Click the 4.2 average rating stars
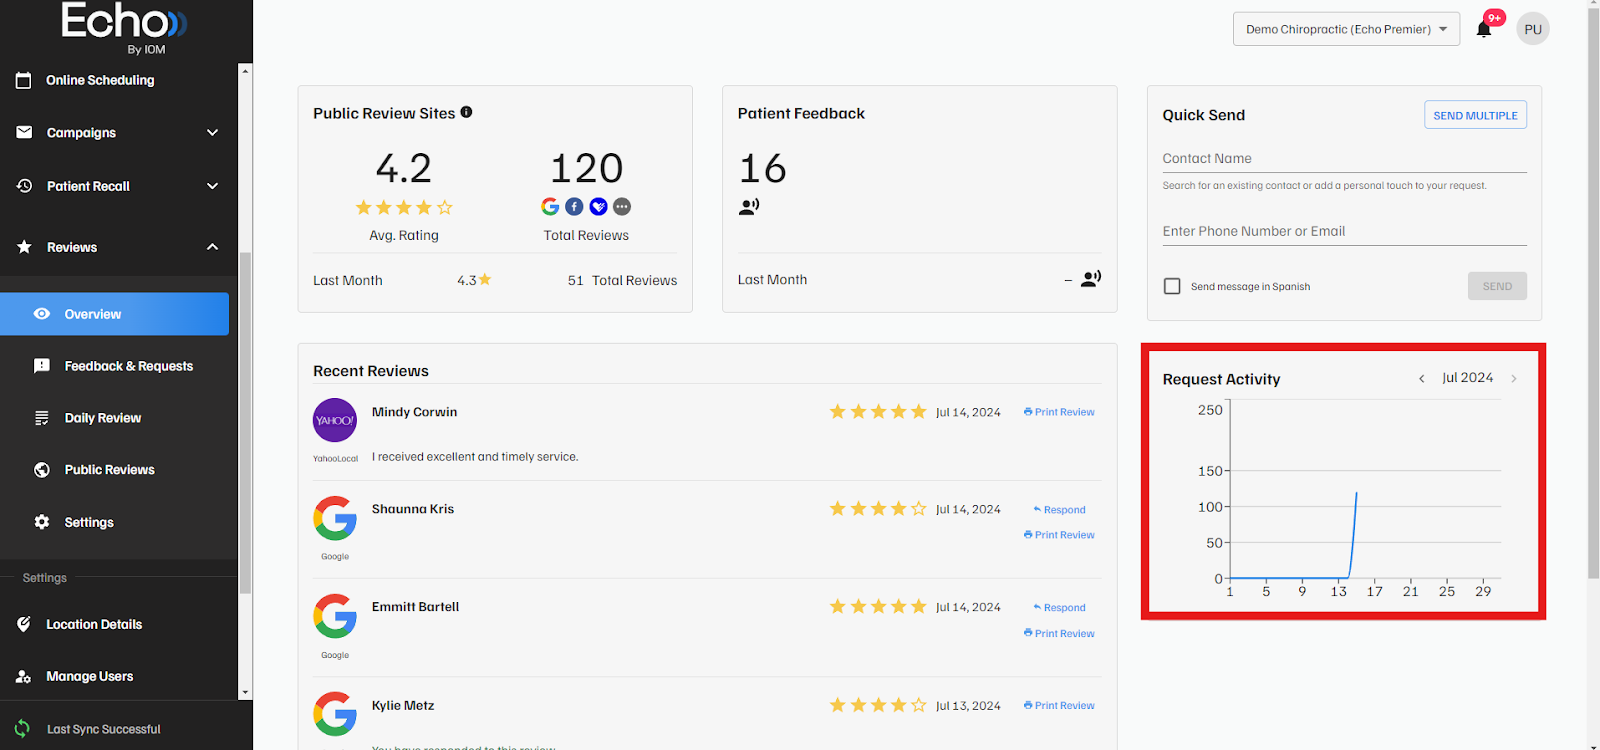 pos(404,207)
